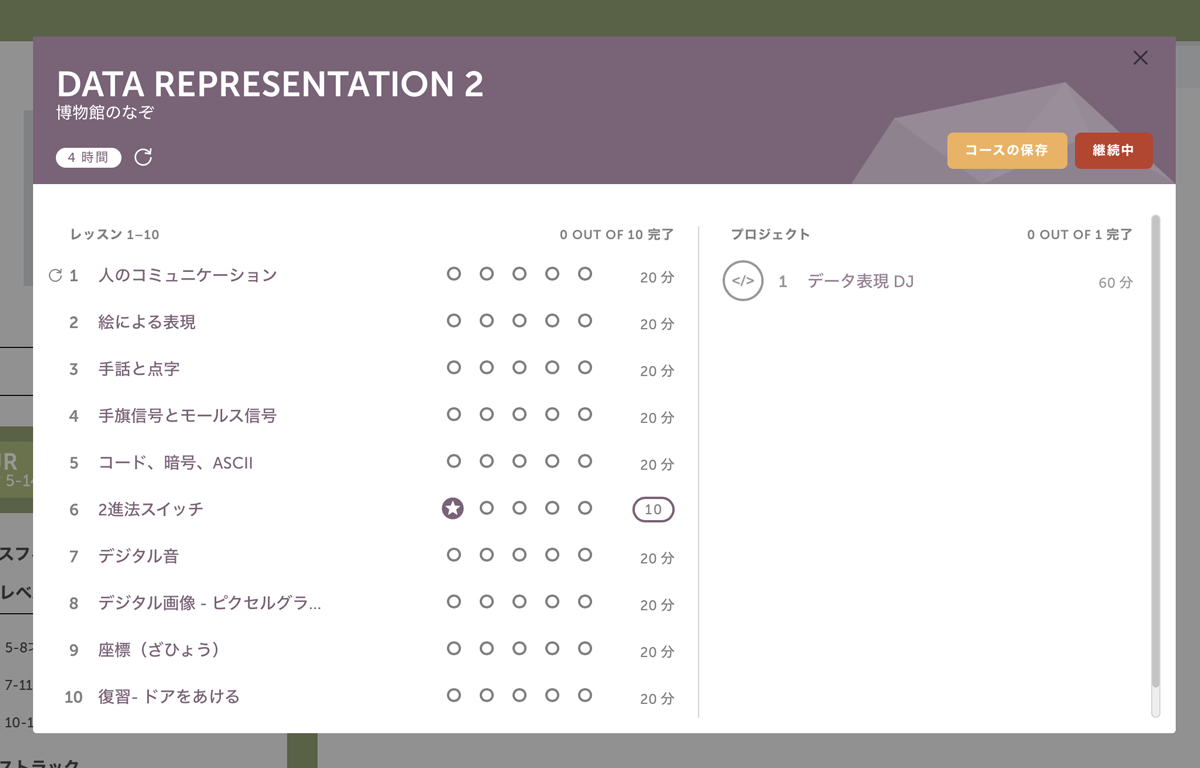Viewport: 1200px width, 768px height.
Task: Click the score badge showing 10
Action: (652, 509)
